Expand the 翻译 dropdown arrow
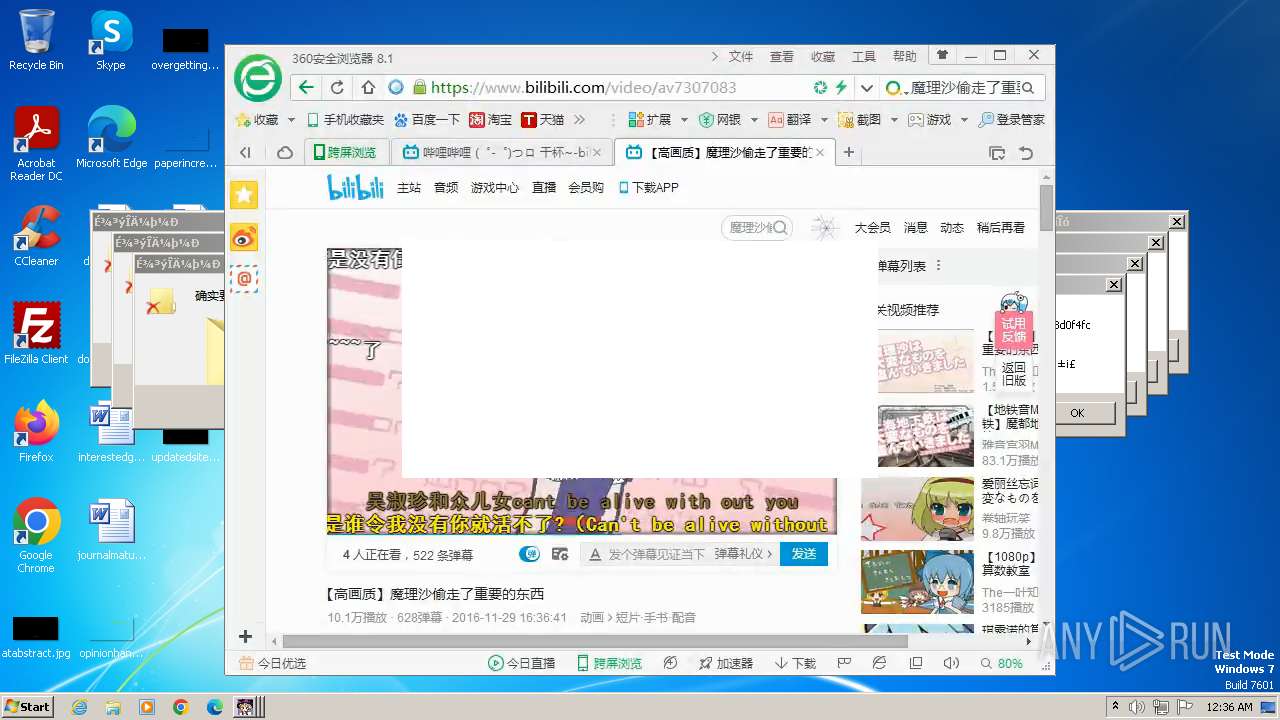1280x720 pixels. pyautogui.click(x=824, y=120)
